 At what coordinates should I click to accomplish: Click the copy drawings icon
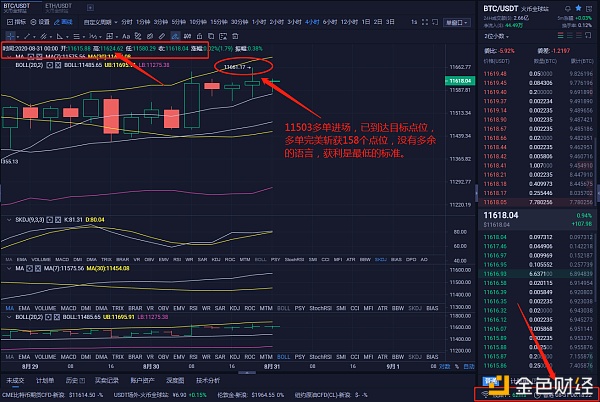coord(211,36)
